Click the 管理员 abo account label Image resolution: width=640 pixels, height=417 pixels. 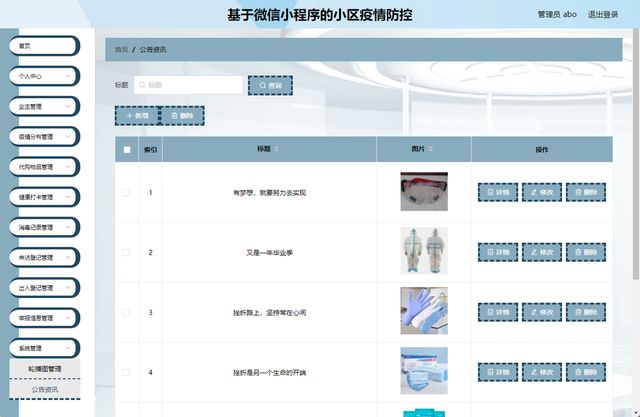(x=557, y=15)
